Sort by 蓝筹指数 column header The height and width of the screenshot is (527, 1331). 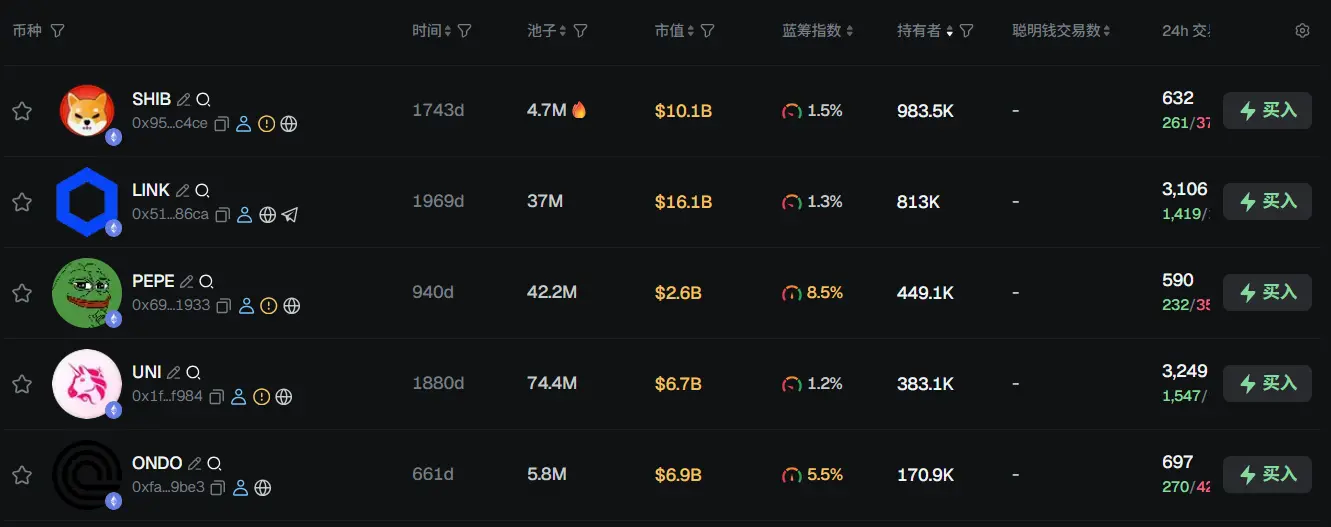click(817, 31)
